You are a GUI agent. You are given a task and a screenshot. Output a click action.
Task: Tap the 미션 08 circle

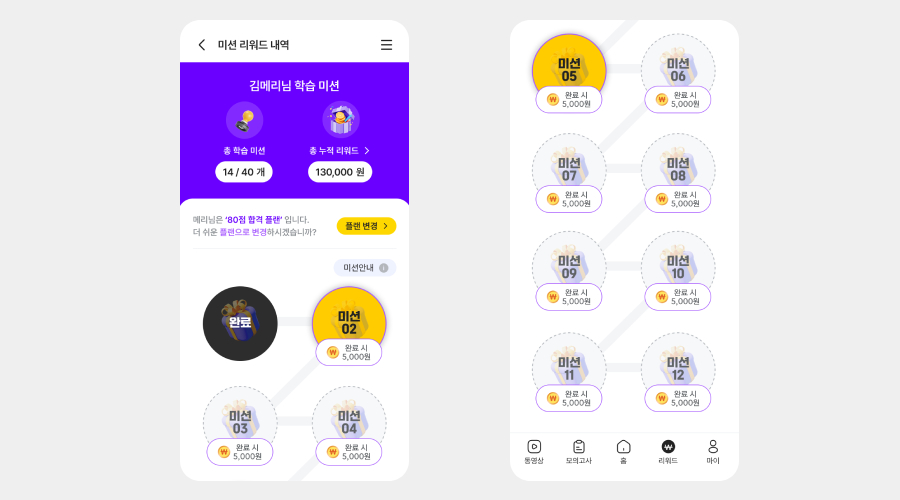pyautogui.click(x=678, y=169)
